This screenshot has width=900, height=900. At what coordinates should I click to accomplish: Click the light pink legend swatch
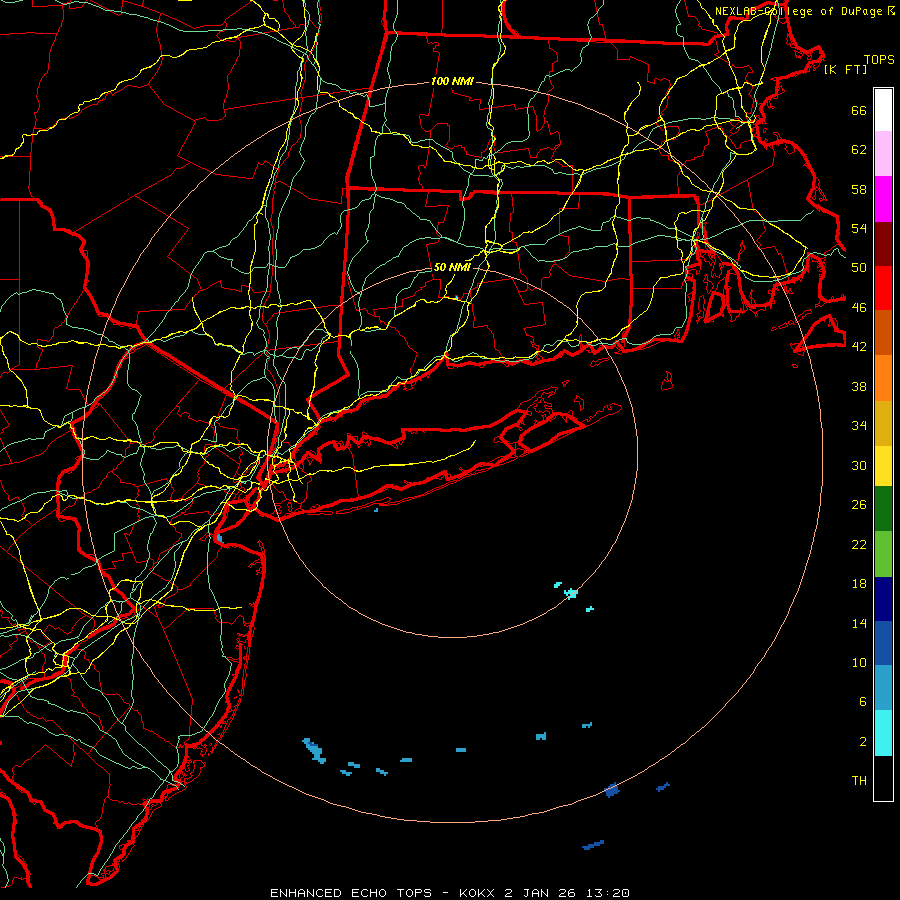(883, 154)
